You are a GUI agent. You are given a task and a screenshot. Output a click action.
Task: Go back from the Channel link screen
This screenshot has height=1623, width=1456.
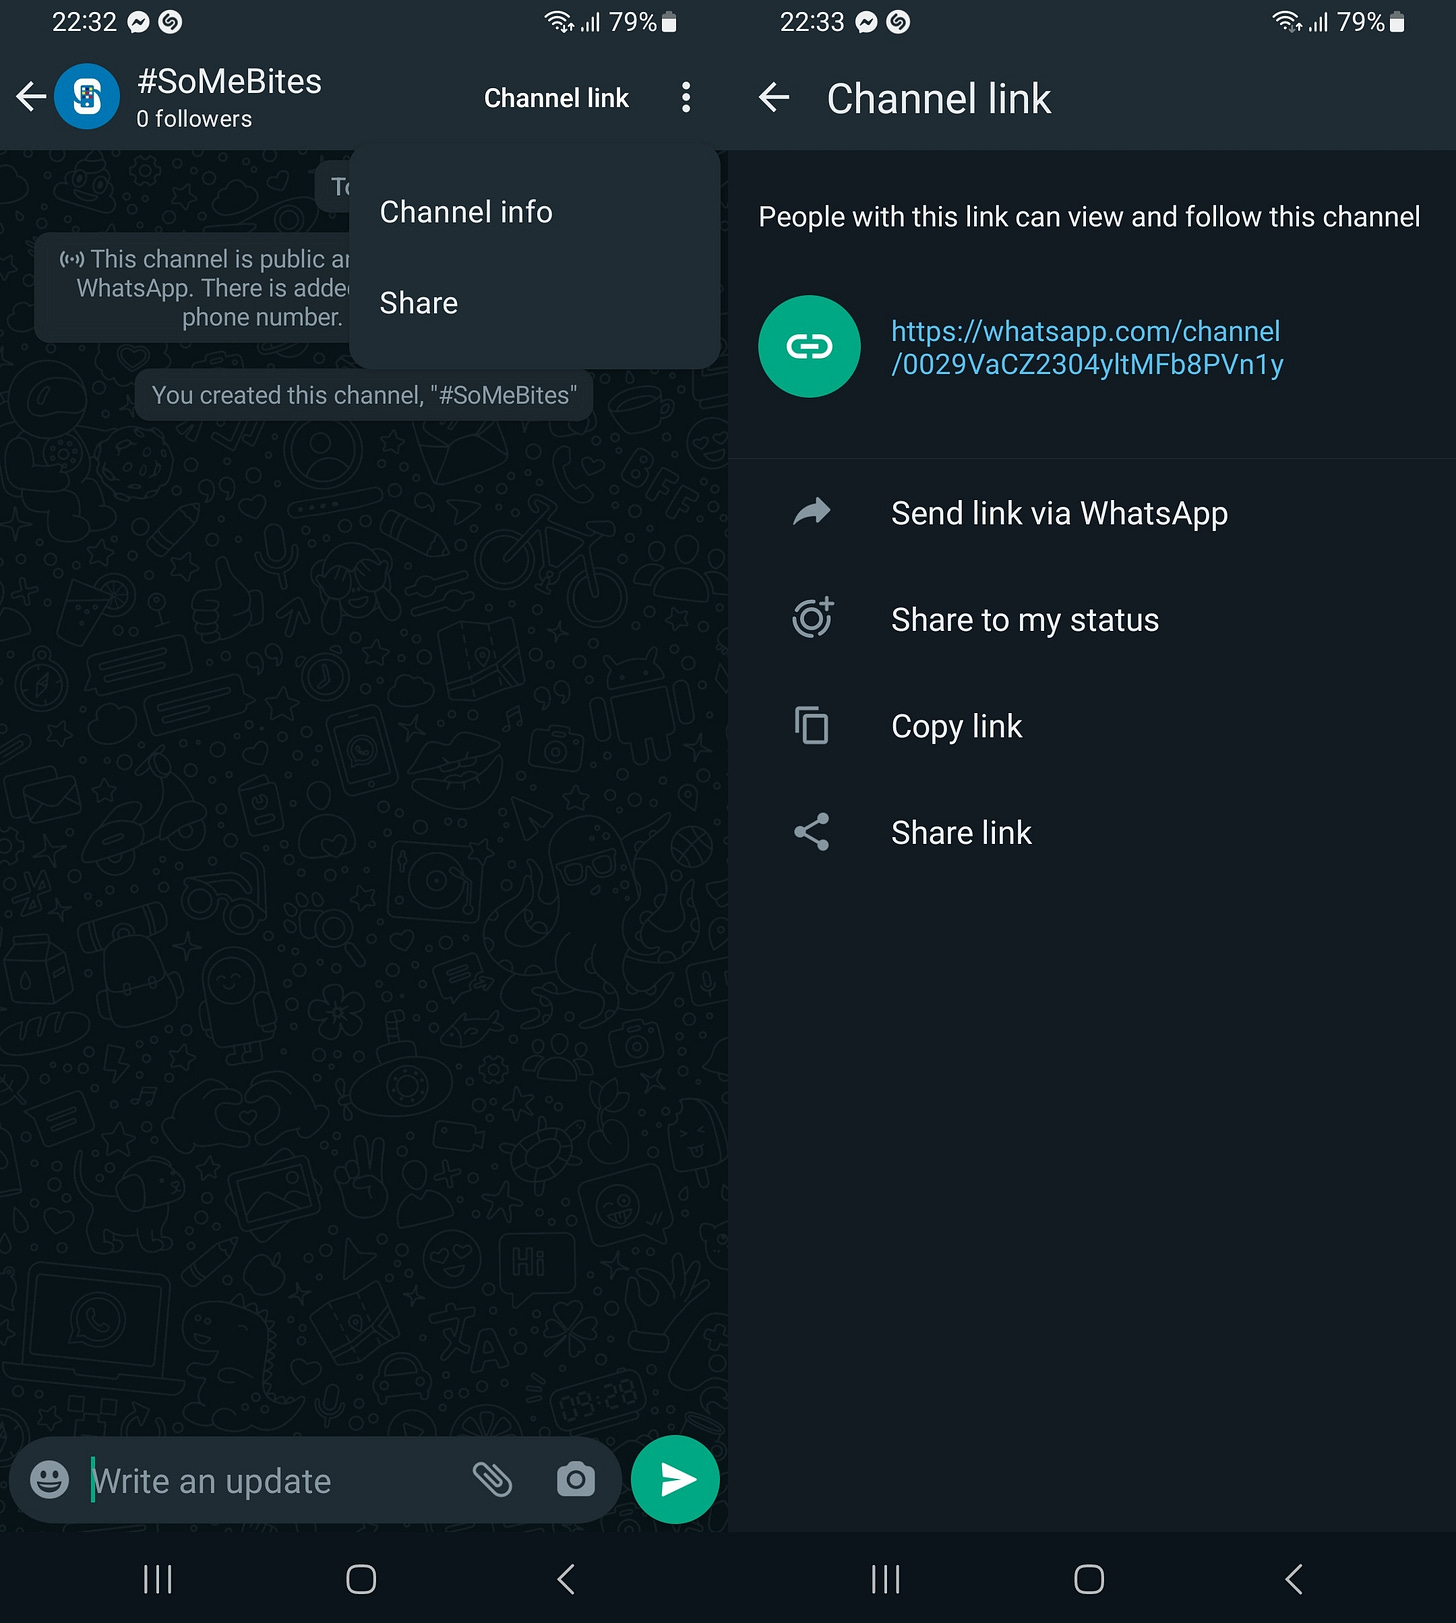(x=774, y=98)
